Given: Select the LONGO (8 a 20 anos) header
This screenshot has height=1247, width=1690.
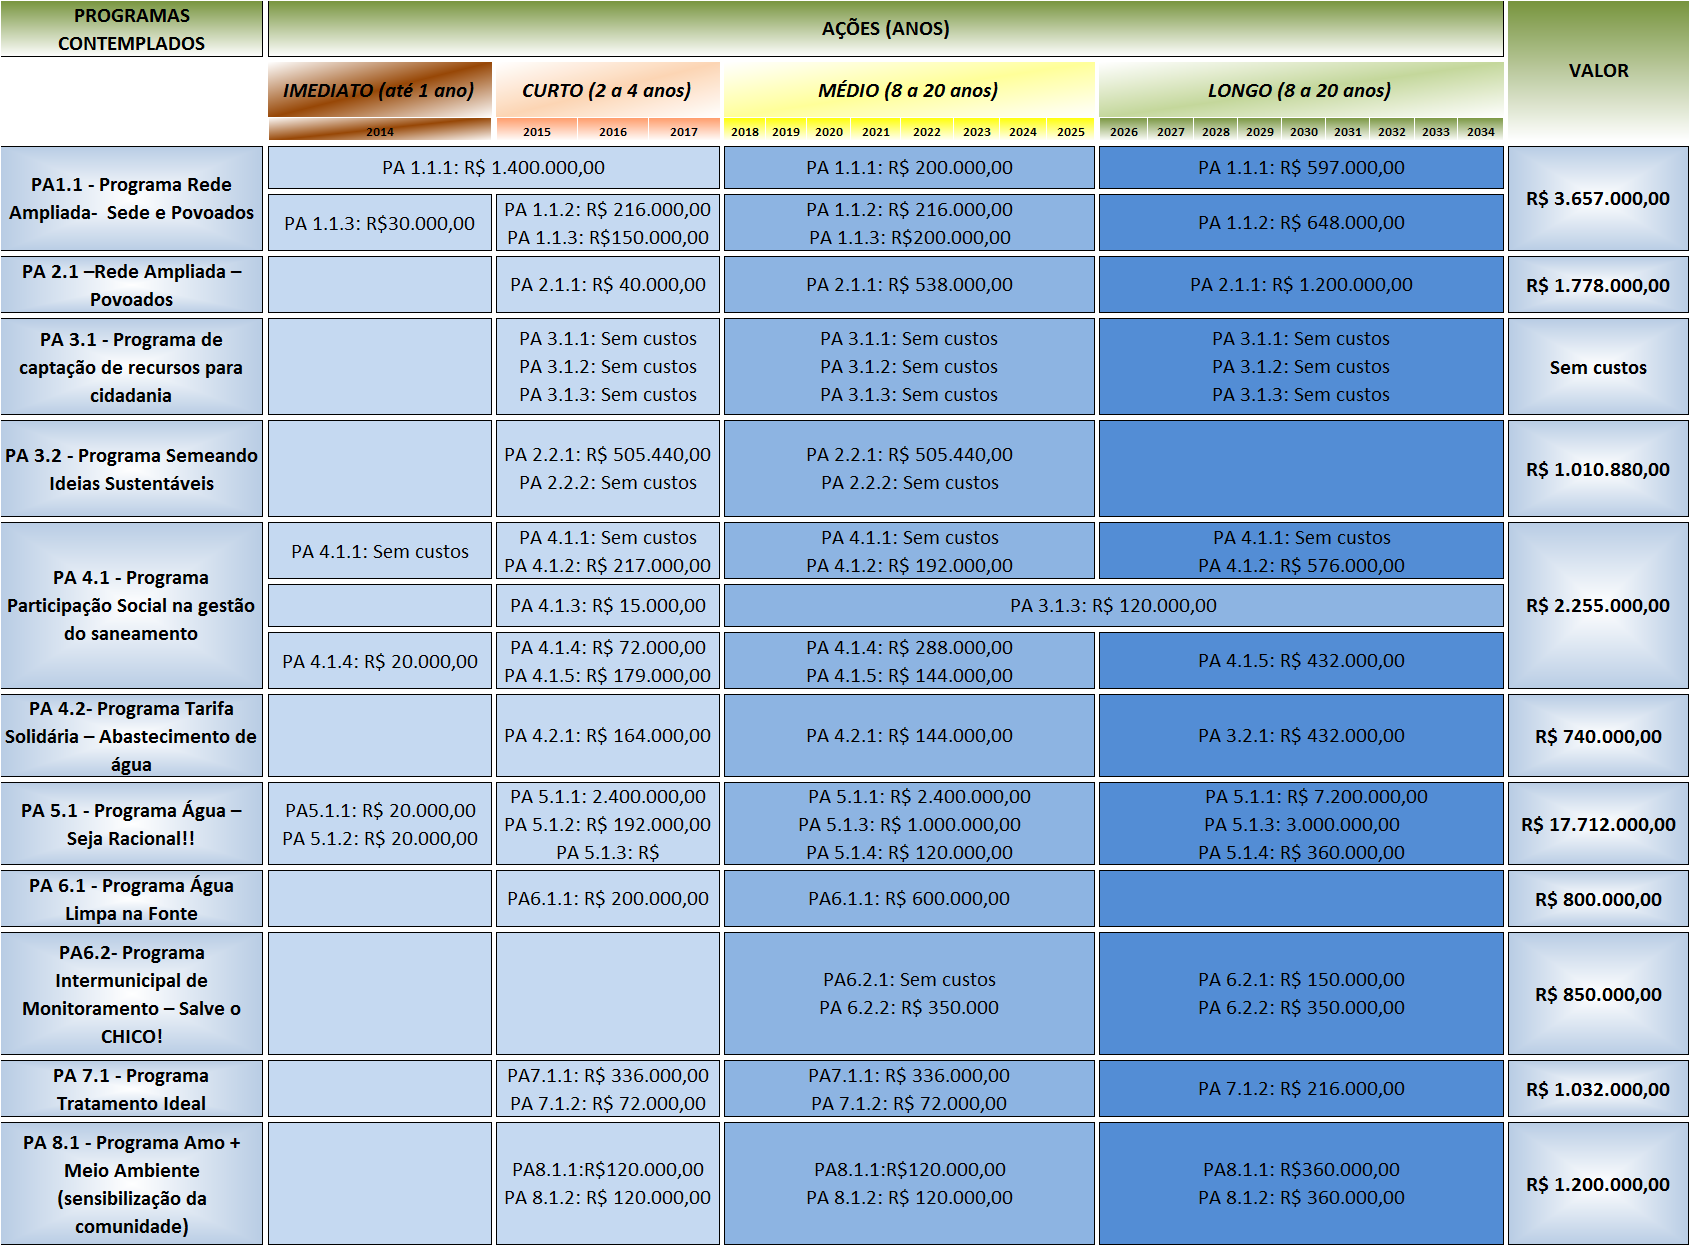Looking at the screenshot, I should point(1301,90).
